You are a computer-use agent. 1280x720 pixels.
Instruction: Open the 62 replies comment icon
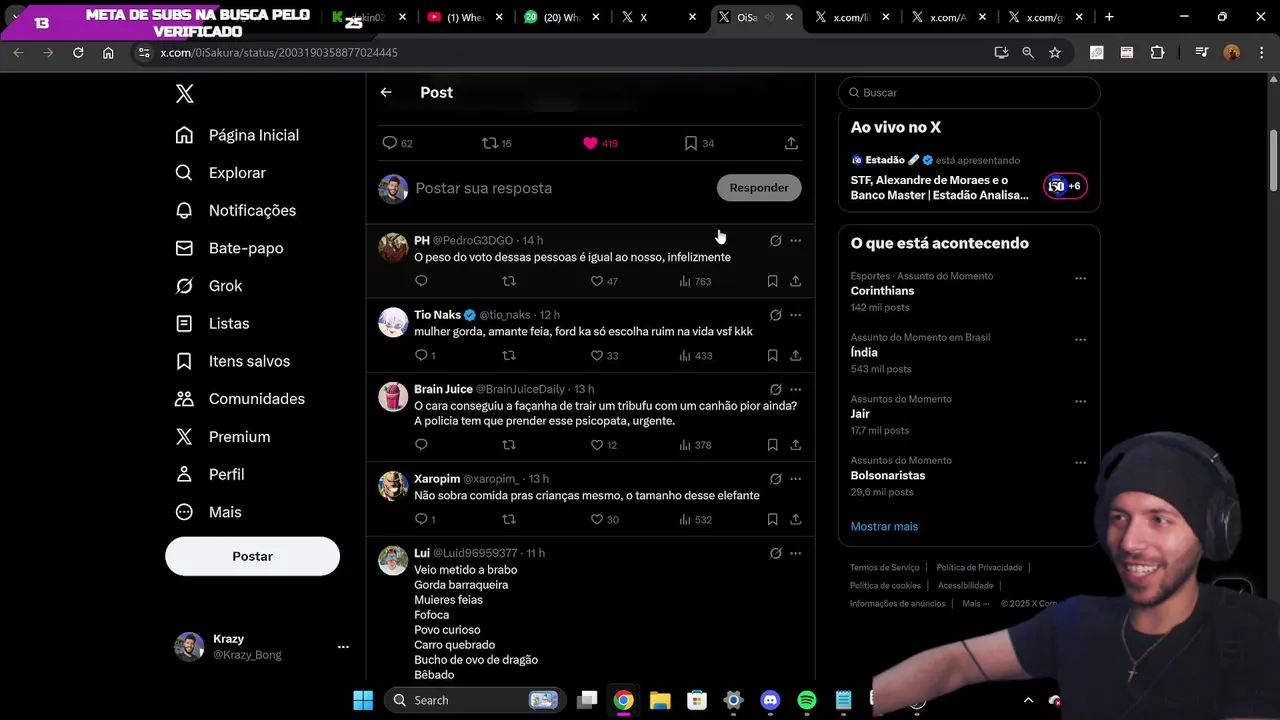(390, 143)
